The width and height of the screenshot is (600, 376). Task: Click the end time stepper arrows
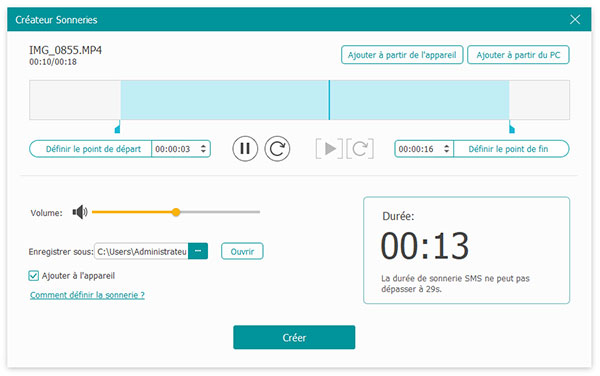(x=447, y=149)
